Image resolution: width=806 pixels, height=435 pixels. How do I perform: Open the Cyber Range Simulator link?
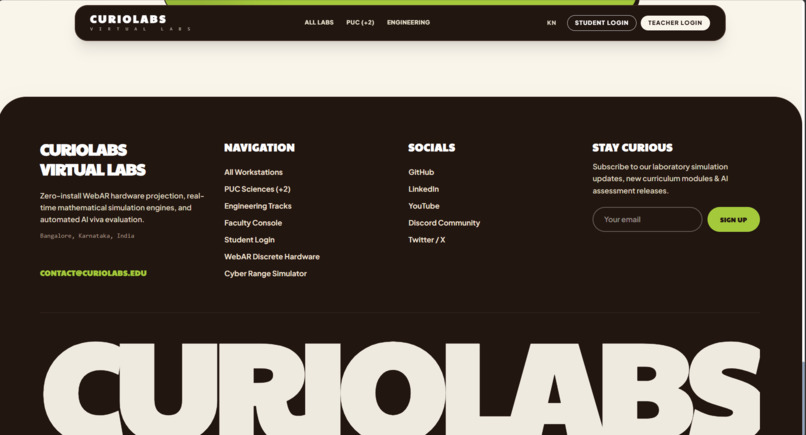(265, 274)
